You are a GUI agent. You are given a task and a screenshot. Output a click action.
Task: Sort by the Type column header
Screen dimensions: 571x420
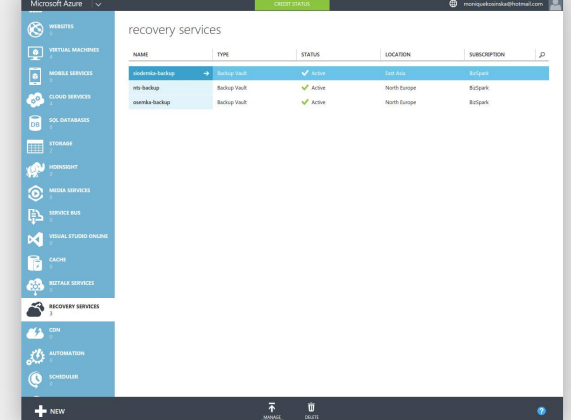pyautogui.click(x=223, y=55)
